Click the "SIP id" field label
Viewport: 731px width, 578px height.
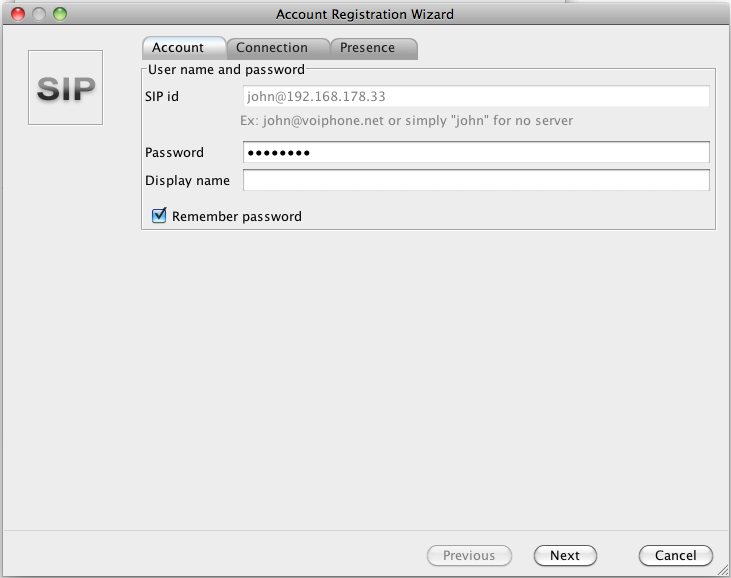pos(162,97)
